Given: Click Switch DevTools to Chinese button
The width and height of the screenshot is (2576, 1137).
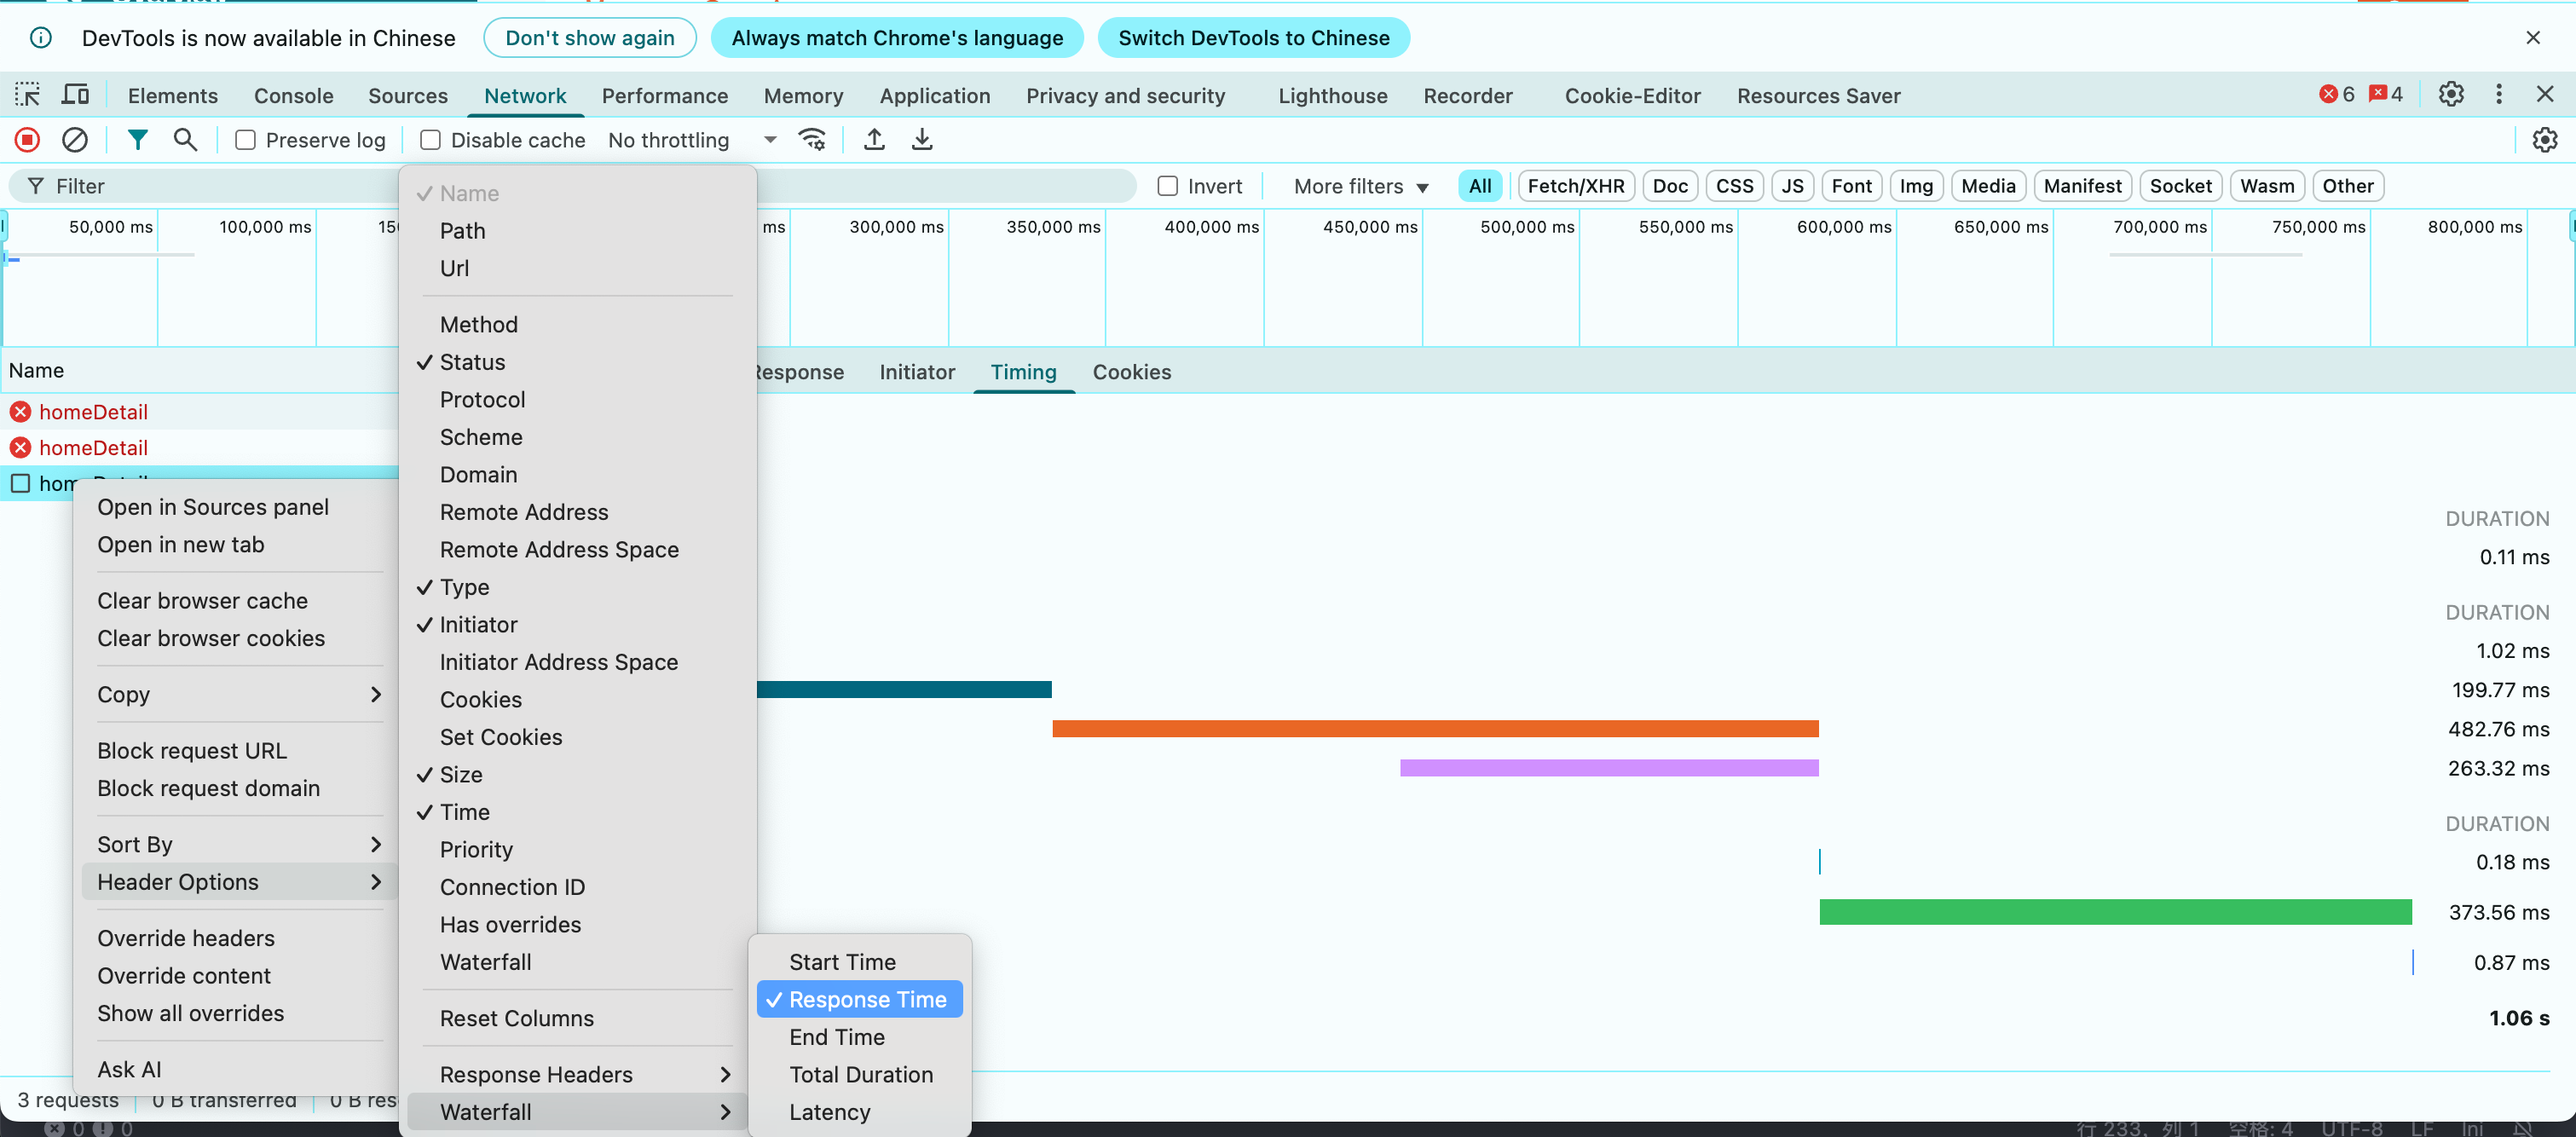Looking at the screenshot, I should (x=1253, y=38).
